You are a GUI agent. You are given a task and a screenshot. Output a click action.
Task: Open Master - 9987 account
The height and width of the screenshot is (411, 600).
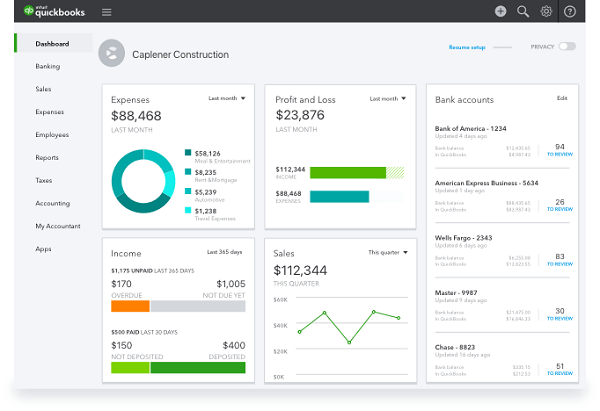coord(456,293)
